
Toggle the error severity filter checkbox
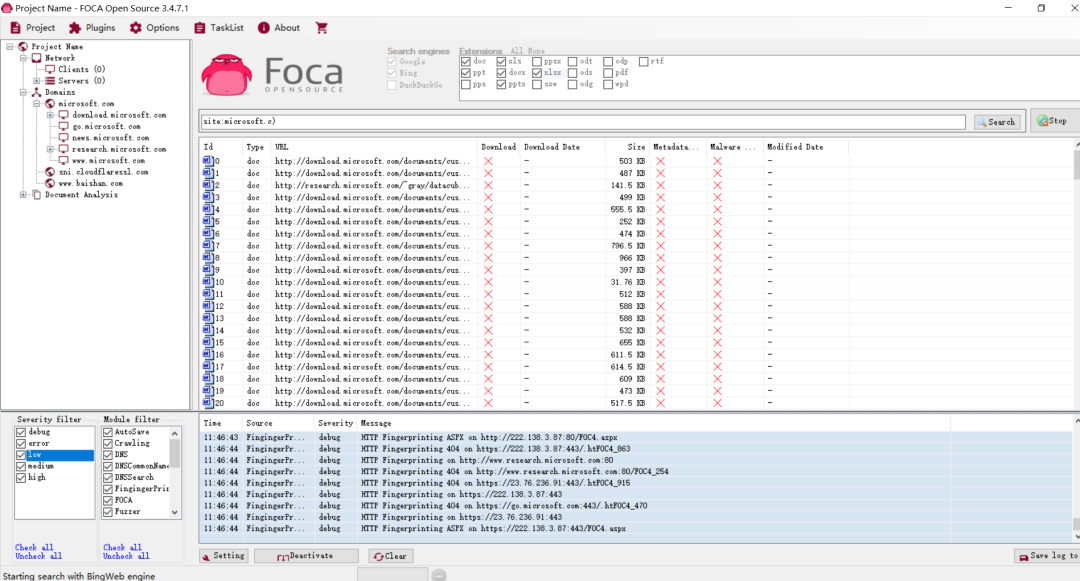pyautogui.click(x=21, y=443)
